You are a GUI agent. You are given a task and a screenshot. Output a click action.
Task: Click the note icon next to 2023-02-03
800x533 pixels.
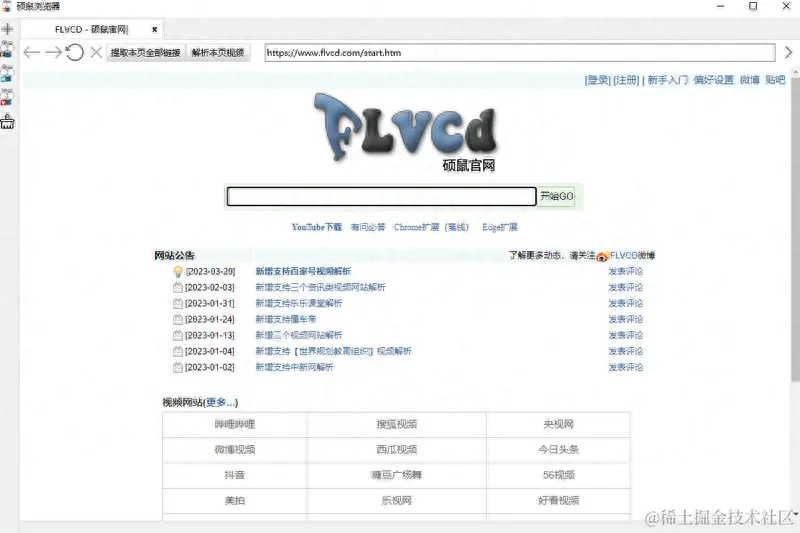pyautogui.click(x=178, y=287)
